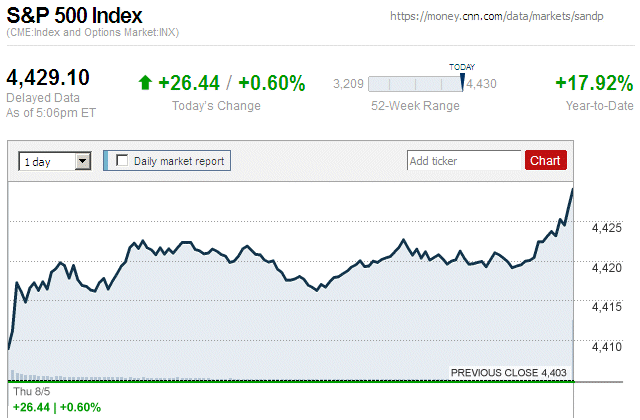Click the green up arrow icon
The width and height of the screenshot is (640, 420).
click(x=145, y=83)
